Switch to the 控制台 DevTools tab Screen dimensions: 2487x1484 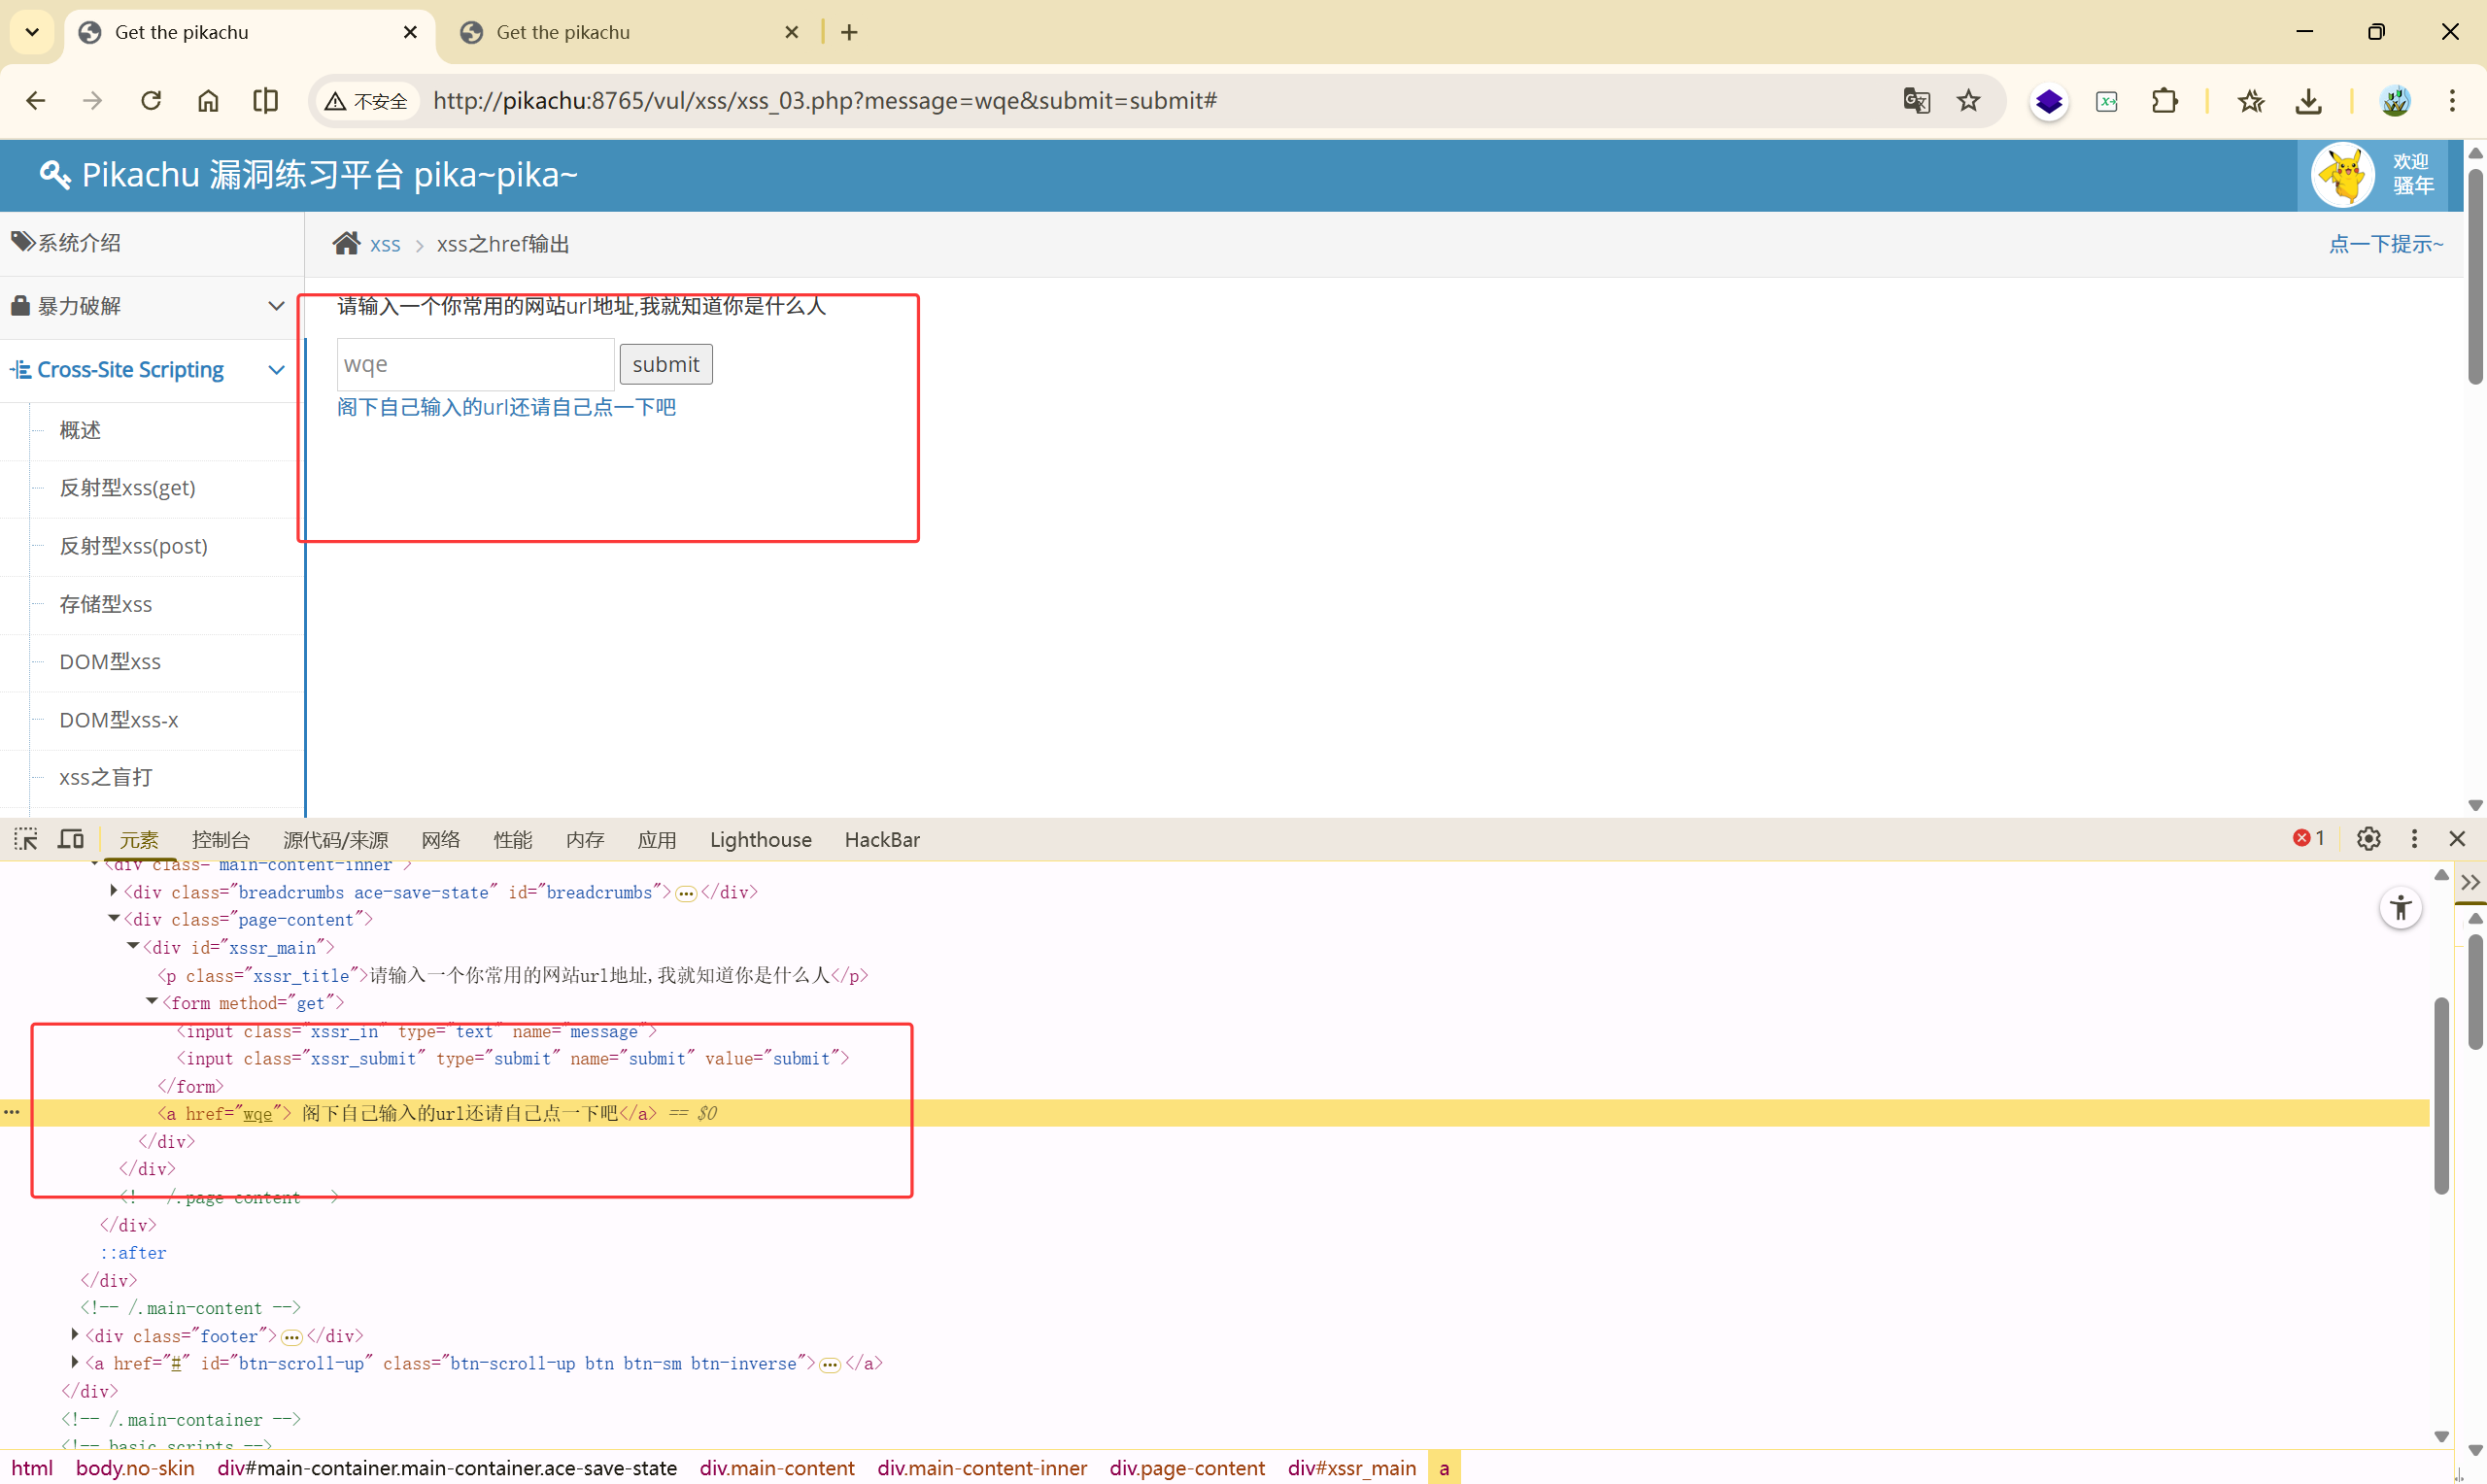pyautogui.click(x=220, y=839)
